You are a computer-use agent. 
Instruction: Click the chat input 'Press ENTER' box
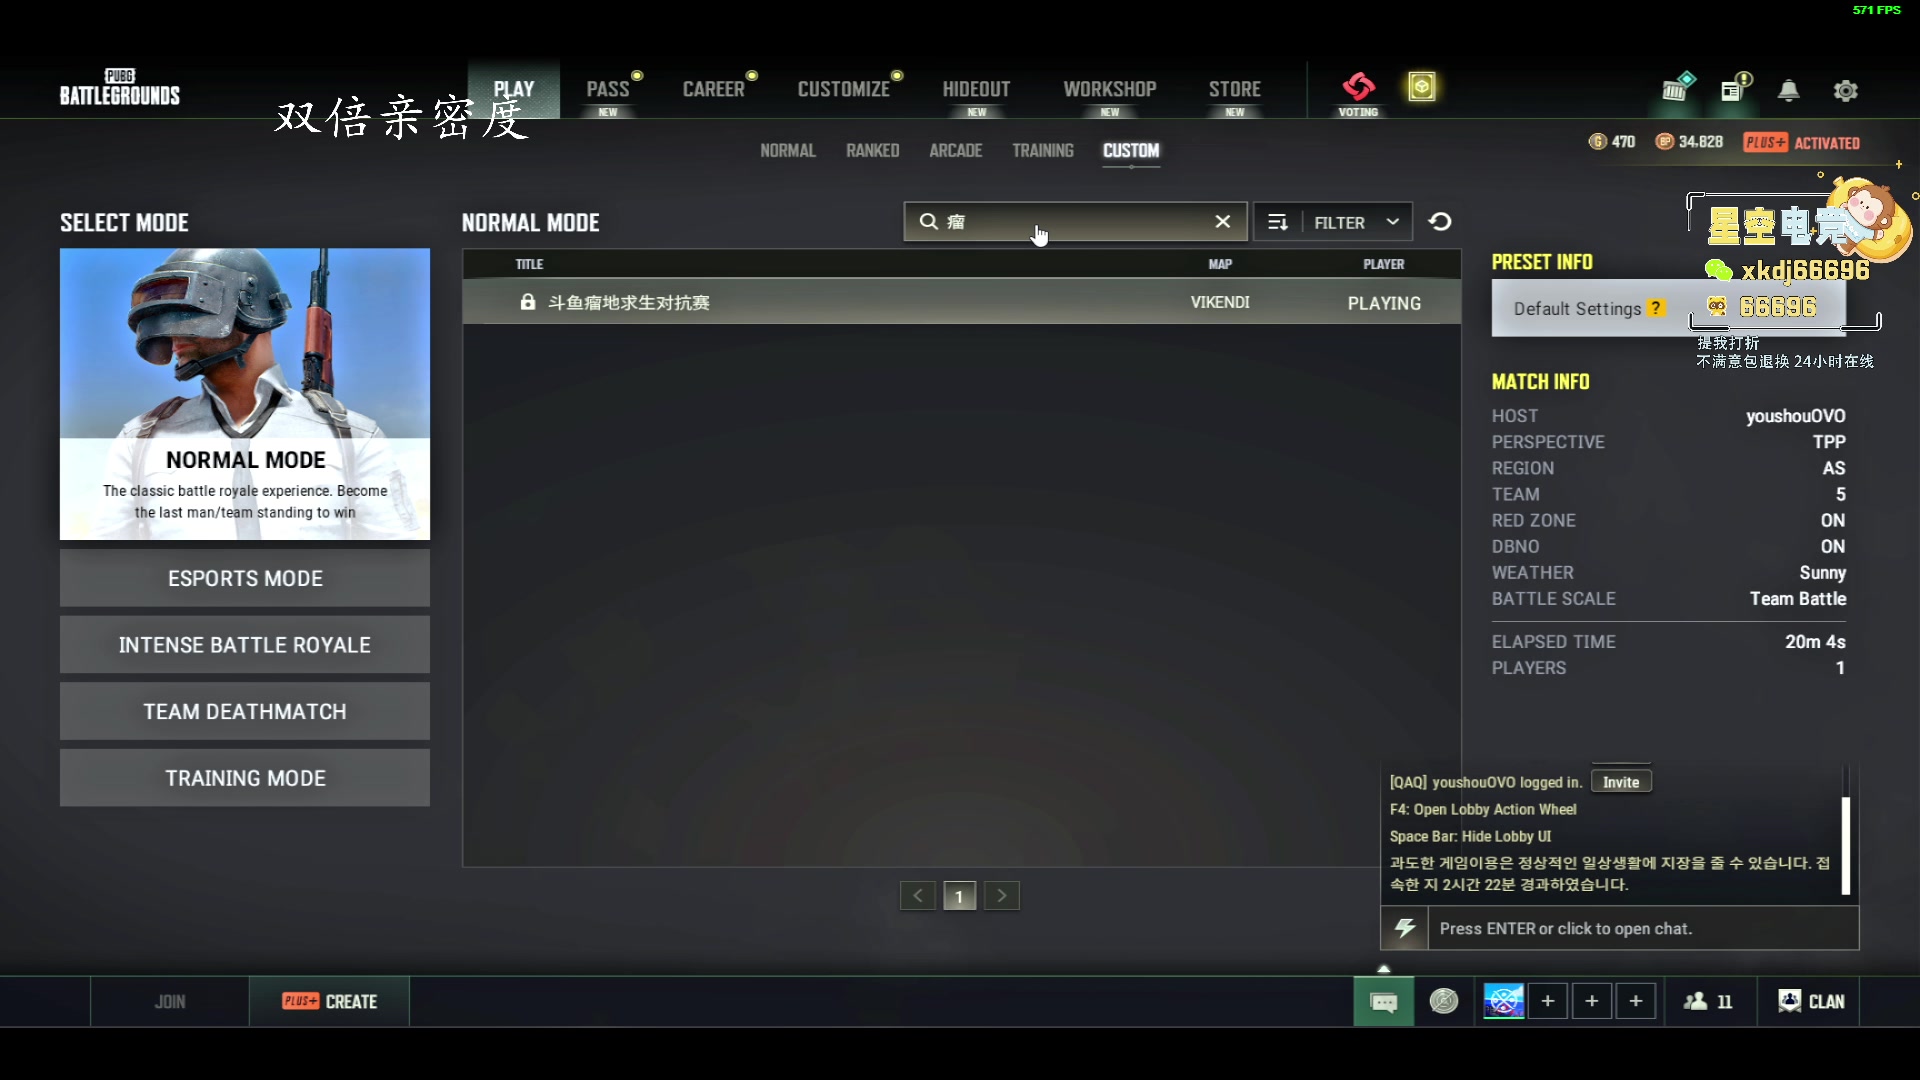coord(1642,928)
